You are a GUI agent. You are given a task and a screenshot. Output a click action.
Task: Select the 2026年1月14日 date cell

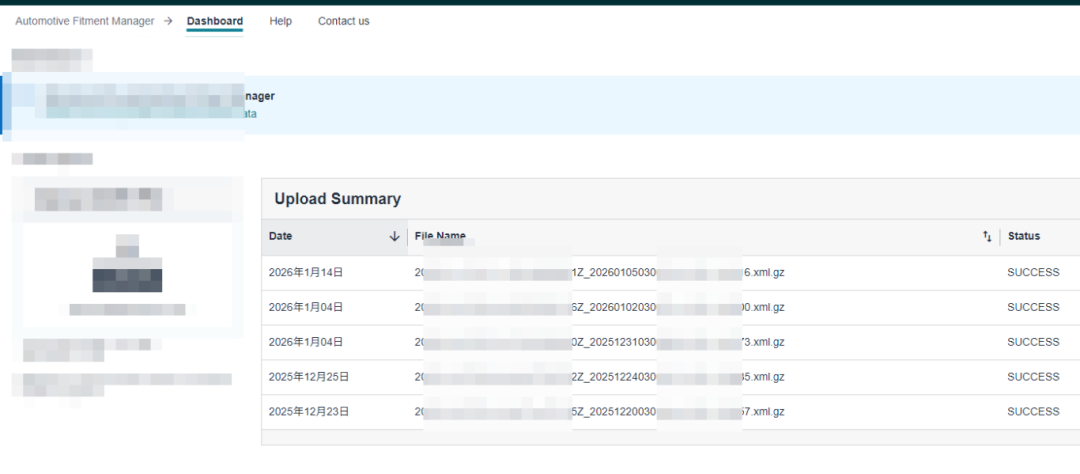[x=306, y=273]
